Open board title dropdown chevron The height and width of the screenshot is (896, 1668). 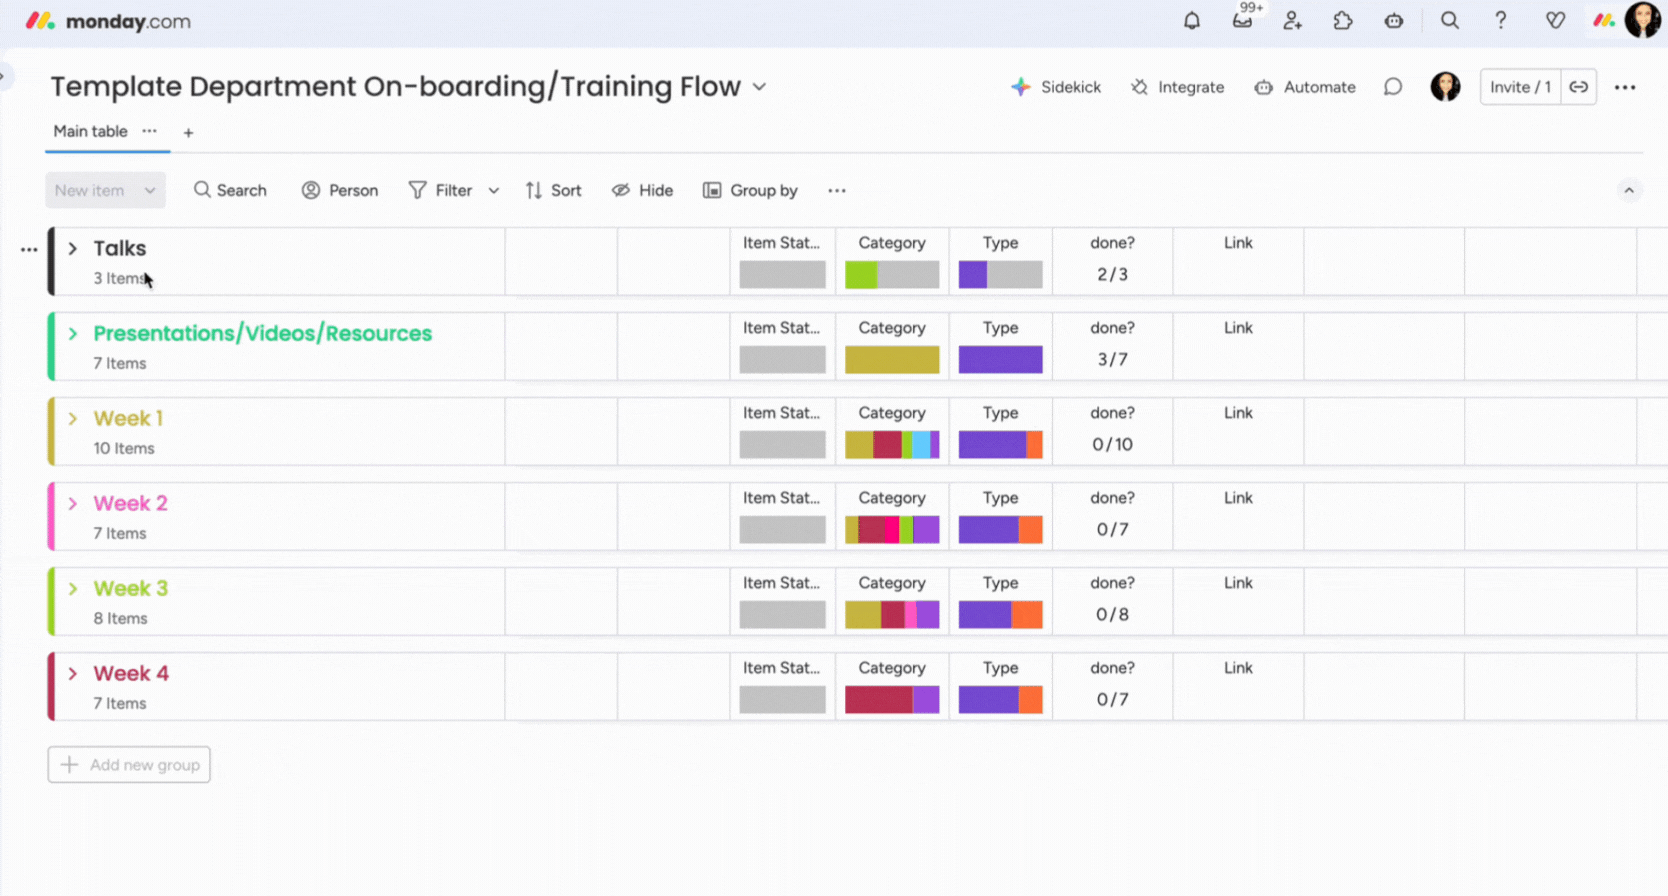760,87
